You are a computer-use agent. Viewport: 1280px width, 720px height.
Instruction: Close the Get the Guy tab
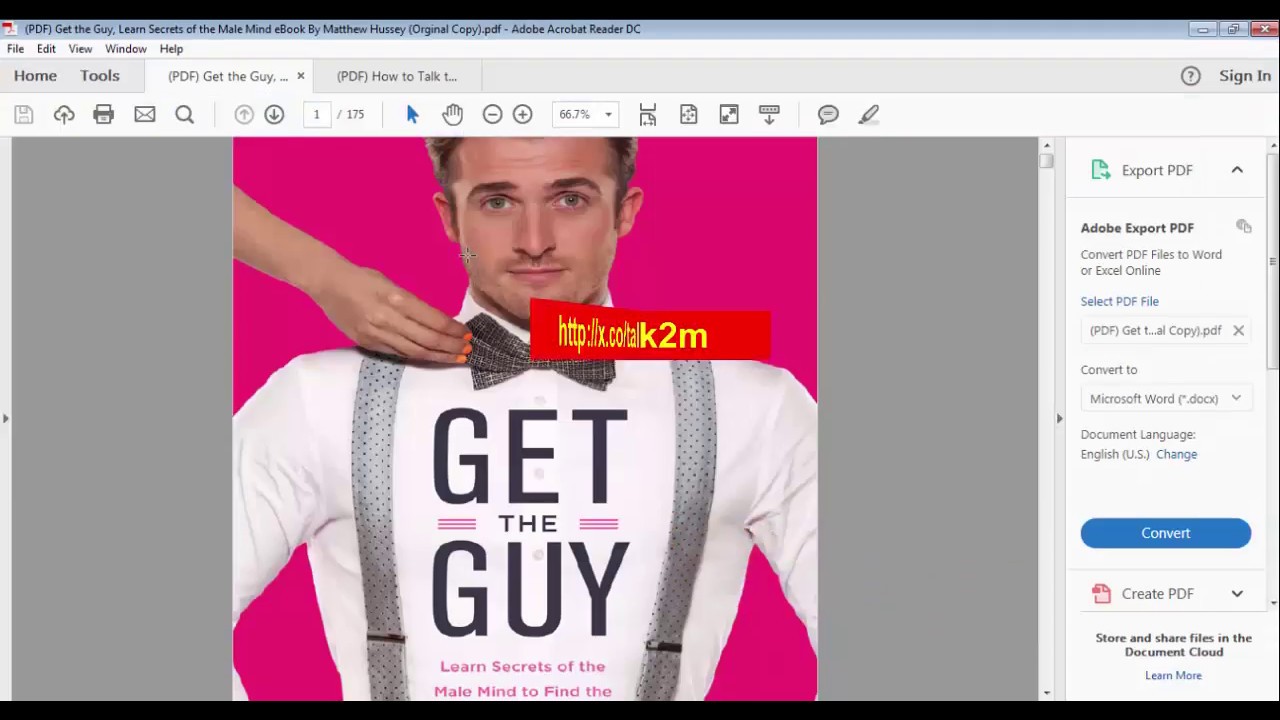click(300, 76)
